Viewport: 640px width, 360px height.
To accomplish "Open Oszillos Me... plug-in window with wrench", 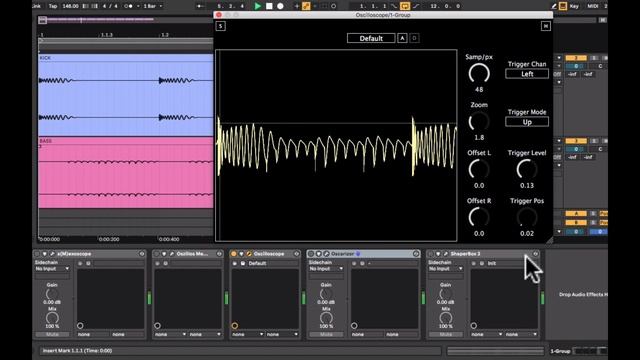I will (x=171, y=254).
